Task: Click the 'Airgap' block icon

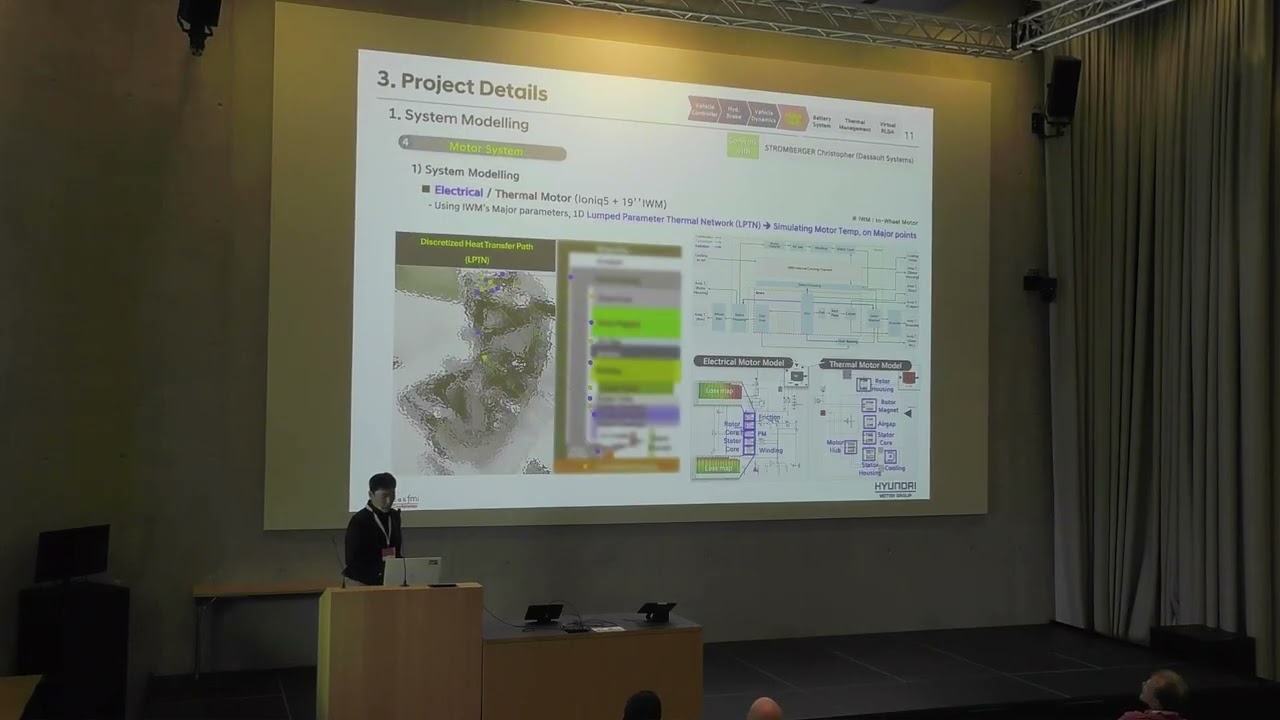Action: tap(869, 422)
